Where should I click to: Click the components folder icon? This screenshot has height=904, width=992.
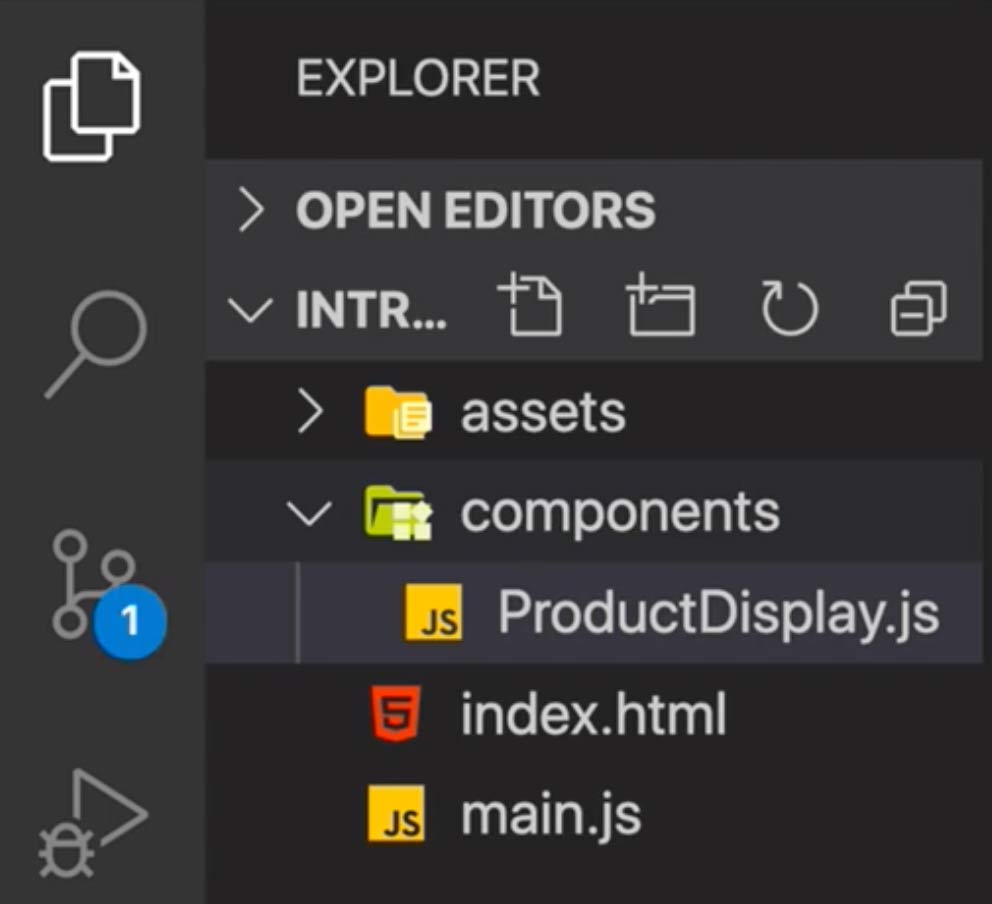tap(398, 513)
